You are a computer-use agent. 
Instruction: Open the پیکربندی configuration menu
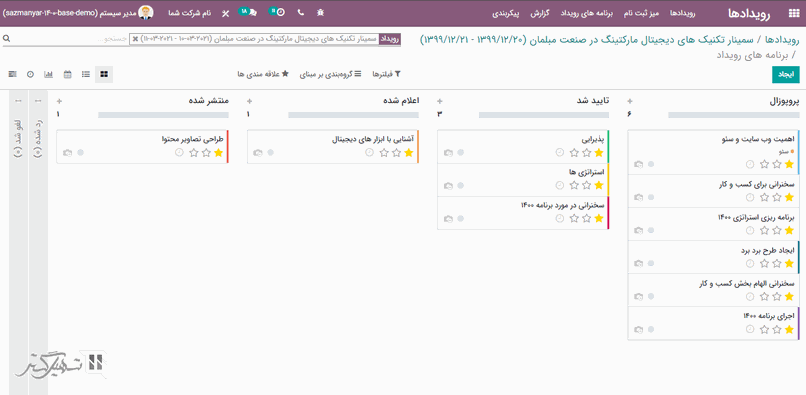506,13
